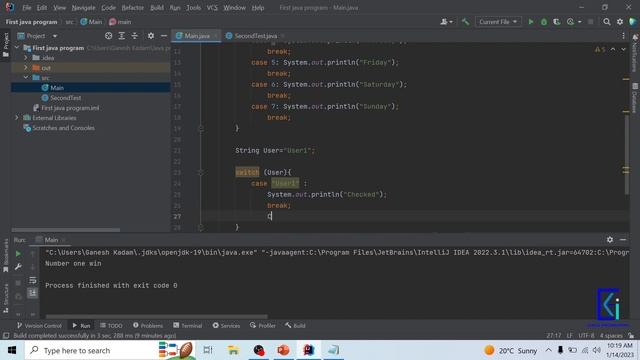Open Run panel settings gear
Viewport: 640px width, 360px height.
609,240
